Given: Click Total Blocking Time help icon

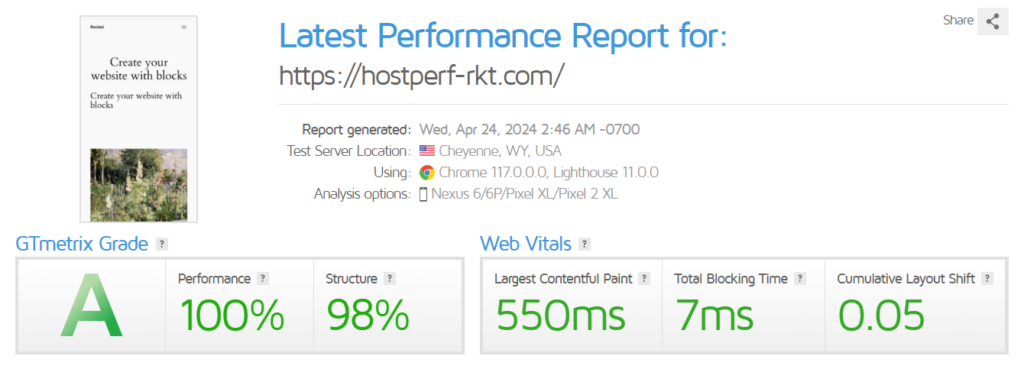Looking at the screenshot, I should pyautogui.click(x=800, y=279).
